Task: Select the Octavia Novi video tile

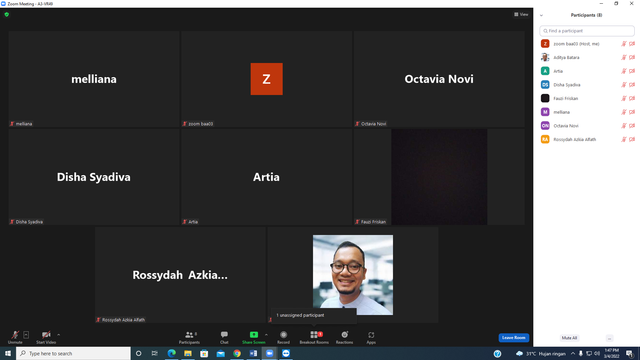Action: tap(439, 79)
